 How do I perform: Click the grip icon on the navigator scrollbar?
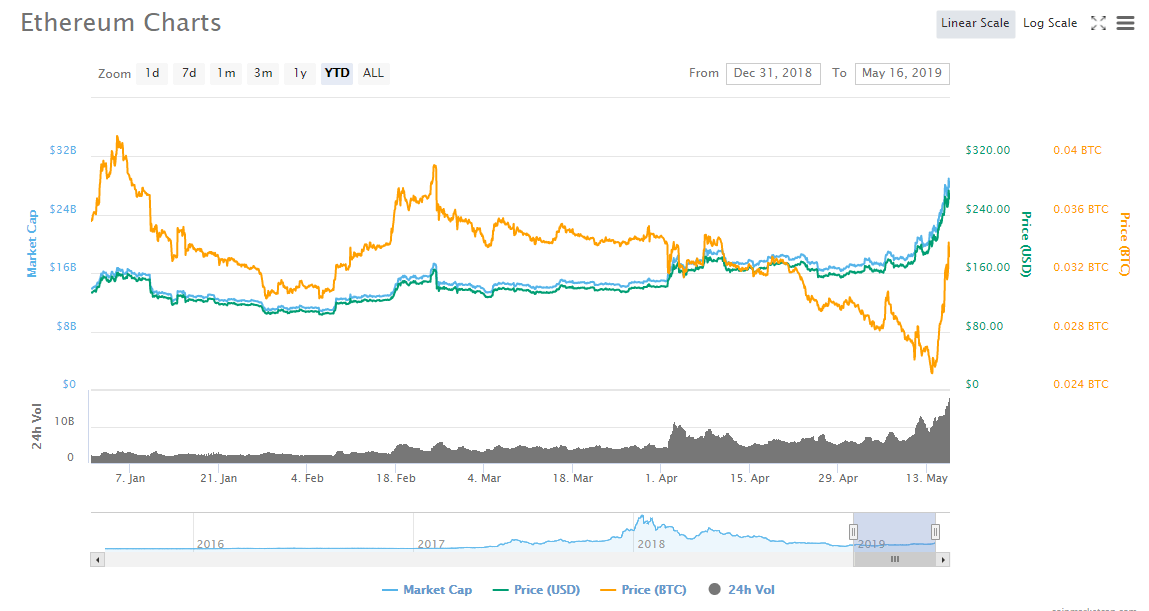coord(895,559)
